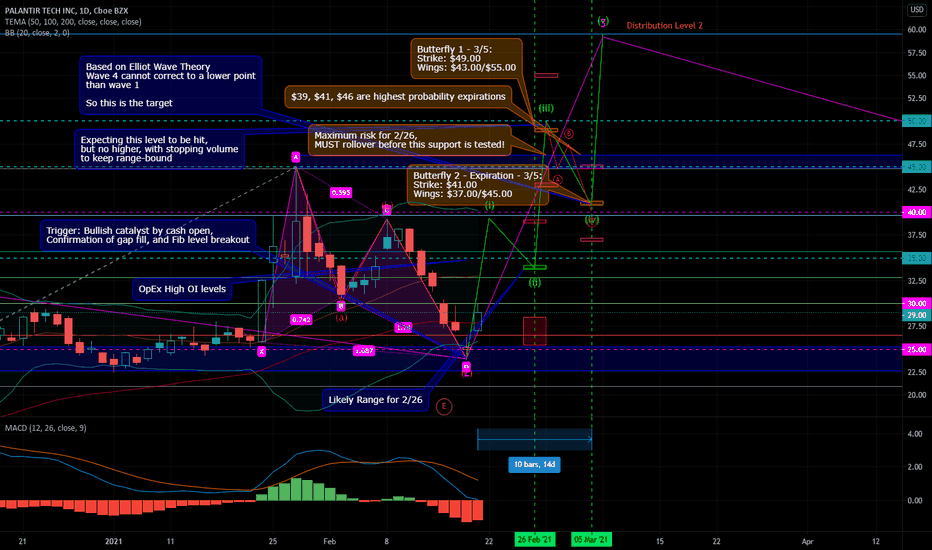
Task: Click the 4.00 MACD scale value
Action: [x=915, y=435]
